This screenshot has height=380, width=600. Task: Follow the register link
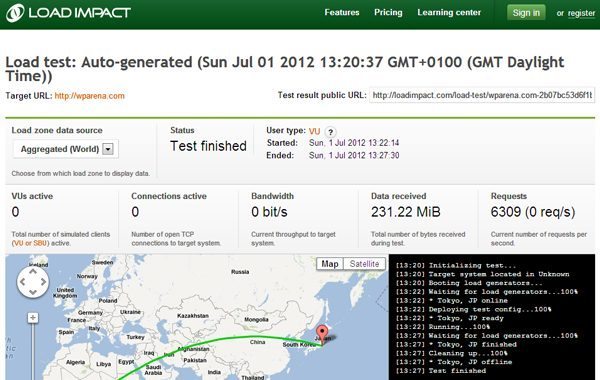pos(582,13)
